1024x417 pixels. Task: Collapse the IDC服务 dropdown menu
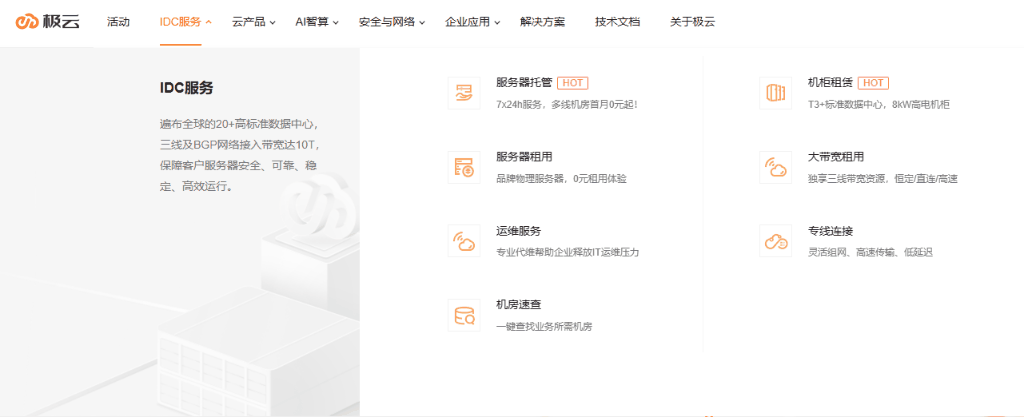pyautogui.click(x=186, y=22)
